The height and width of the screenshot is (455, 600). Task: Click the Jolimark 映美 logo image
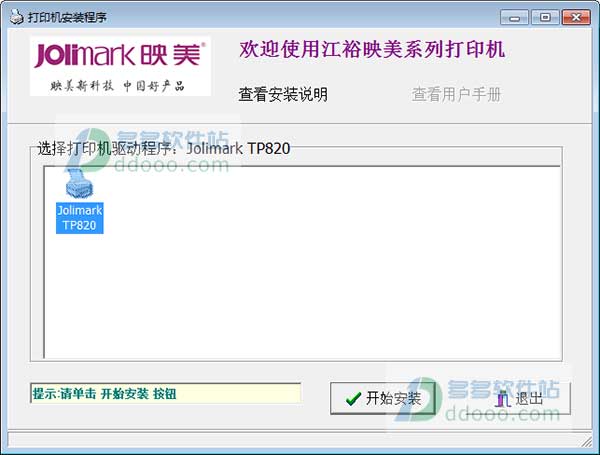point(120,66)
